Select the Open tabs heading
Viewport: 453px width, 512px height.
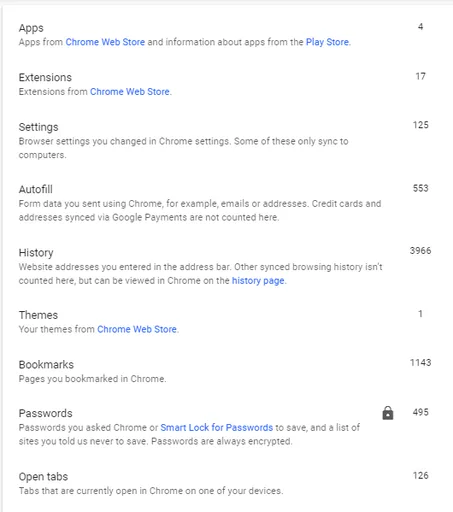(43, 477)
